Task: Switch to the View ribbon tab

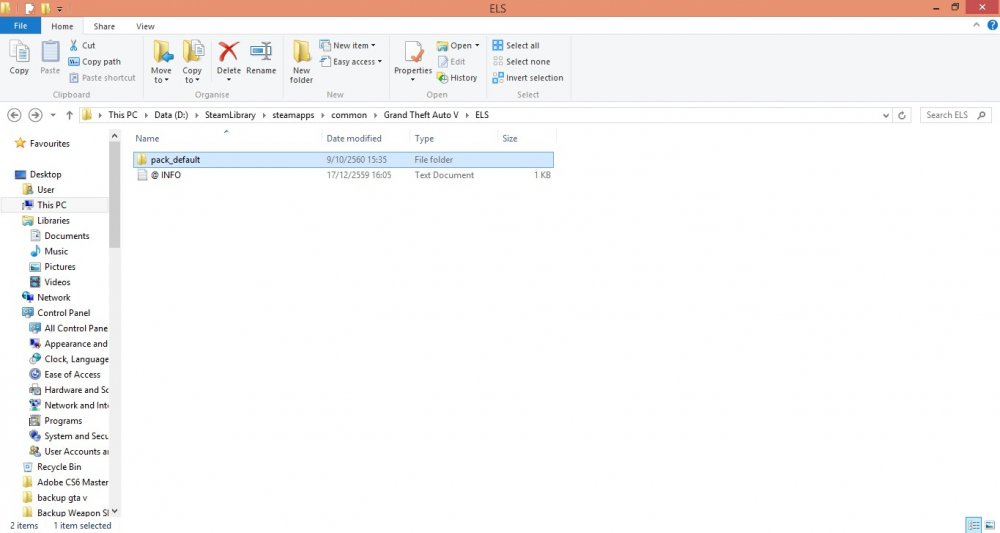Action: tap(145, 26)
